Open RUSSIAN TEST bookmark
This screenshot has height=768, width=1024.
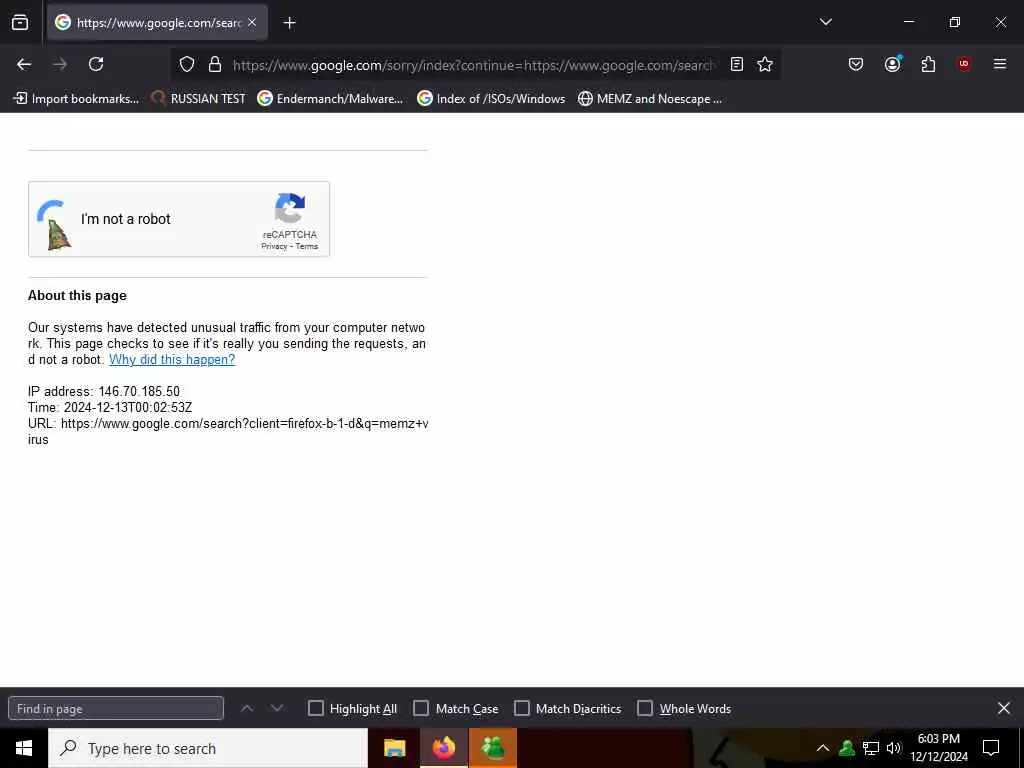point(199,99)
